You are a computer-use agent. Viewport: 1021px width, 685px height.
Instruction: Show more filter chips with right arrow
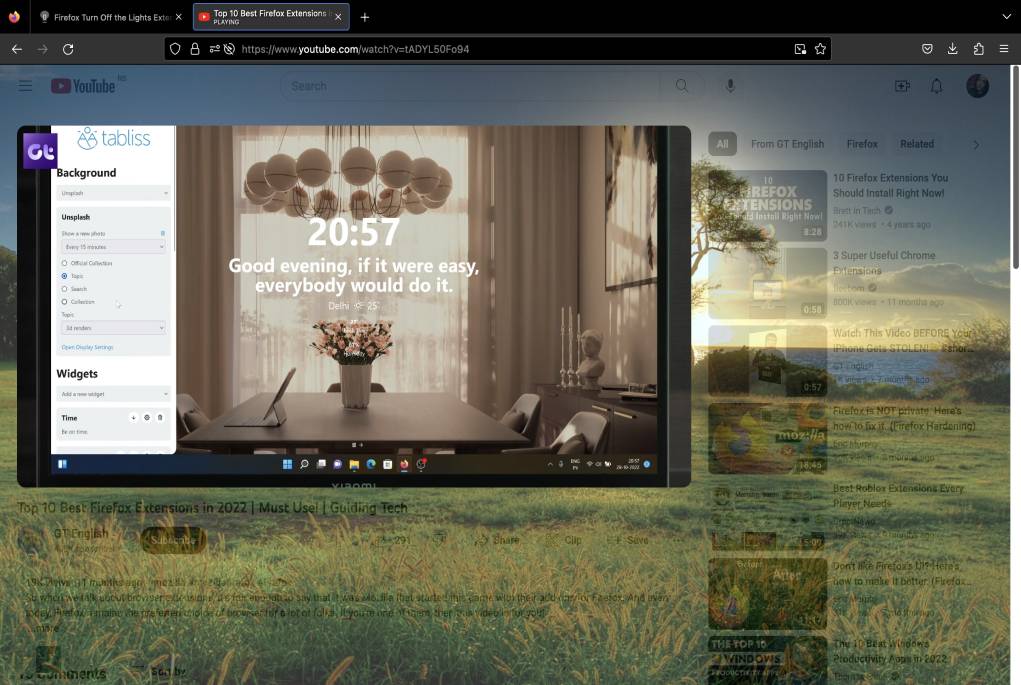point(976,145)
